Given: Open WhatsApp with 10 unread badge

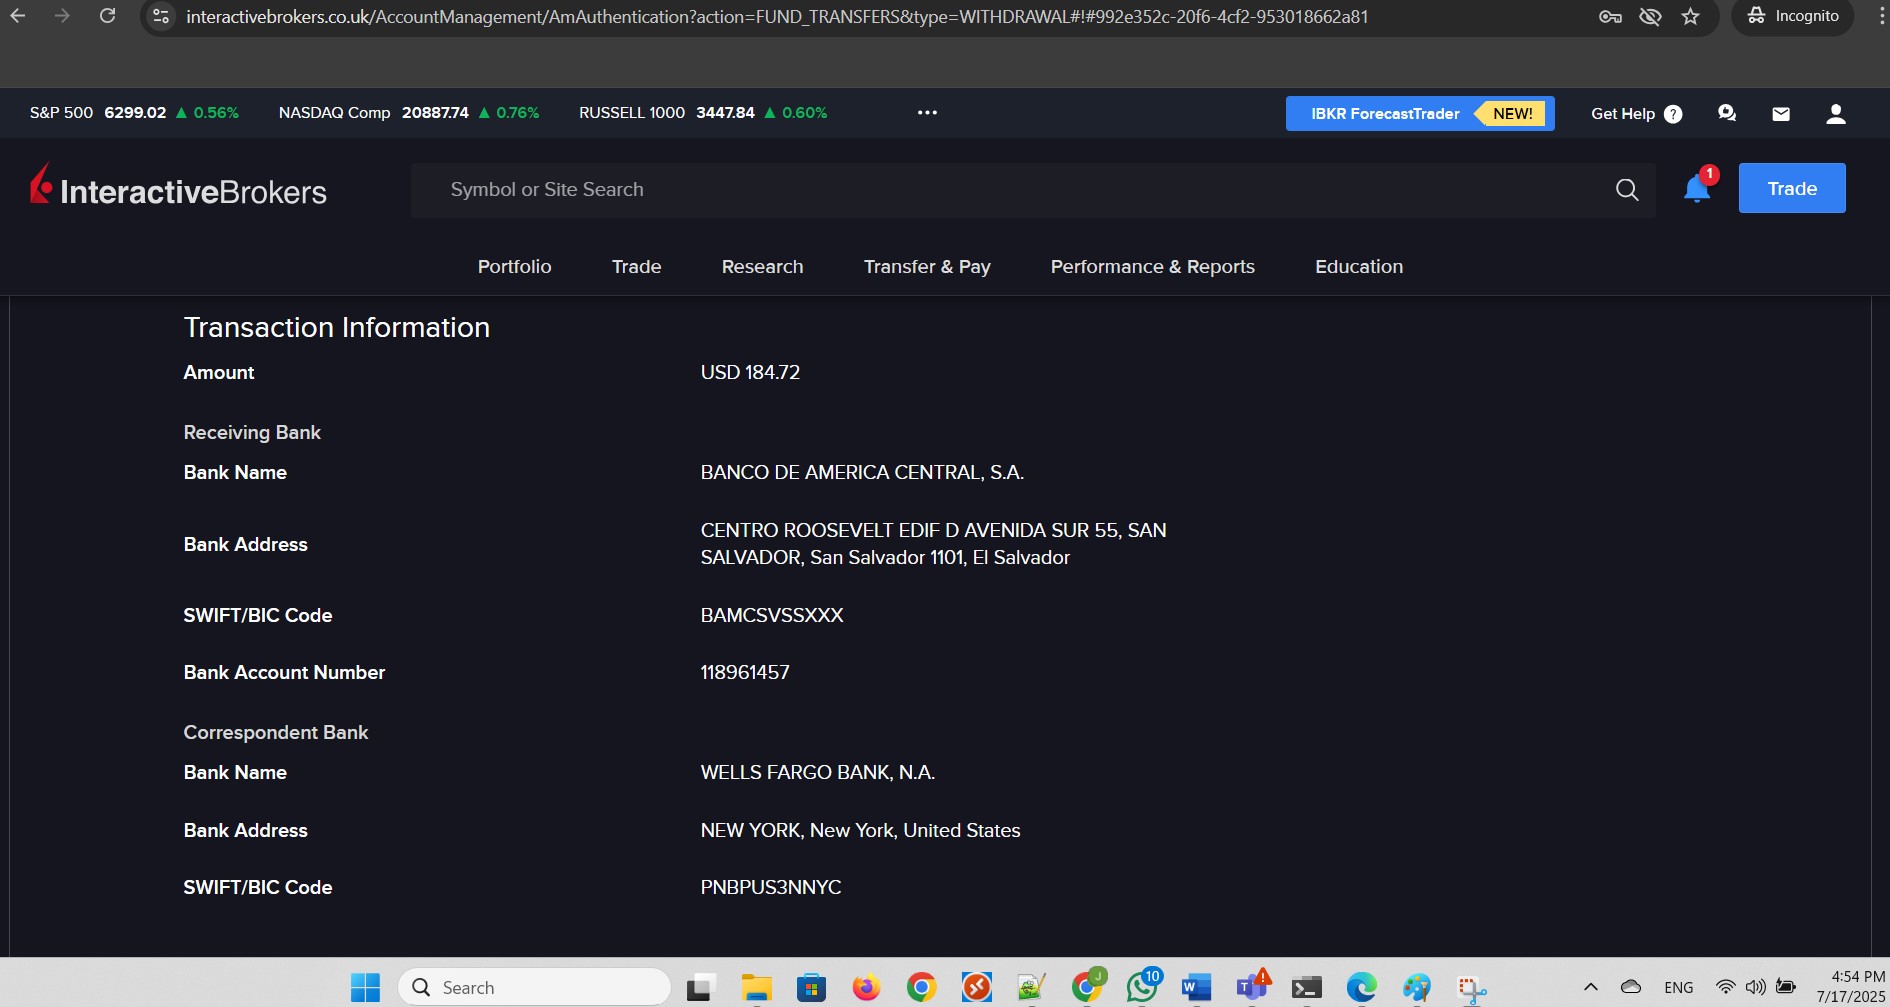Looking at the screenshot, I should point(1143,986).
